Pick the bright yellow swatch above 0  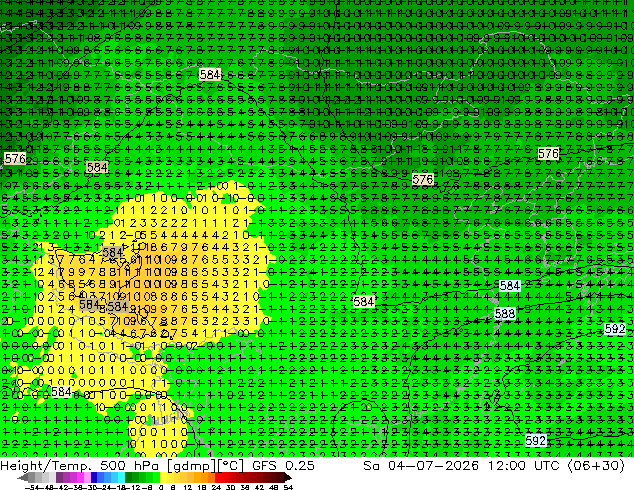[163, 477]
